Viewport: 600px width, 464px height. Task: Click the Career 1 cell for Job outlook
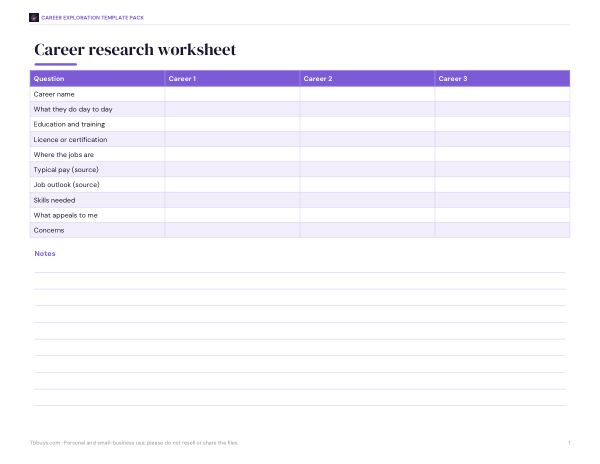point(232,184)
